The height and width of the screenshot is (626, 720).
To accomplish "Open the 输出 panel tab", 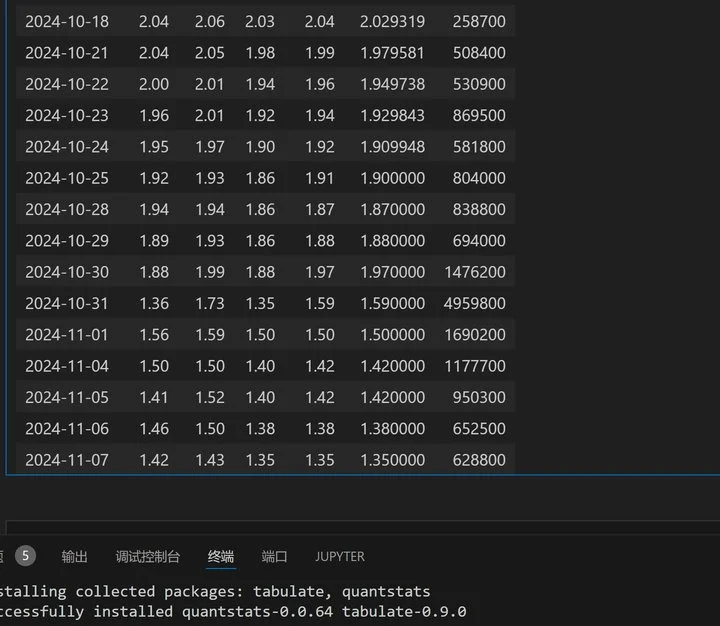I will [74, 557].
